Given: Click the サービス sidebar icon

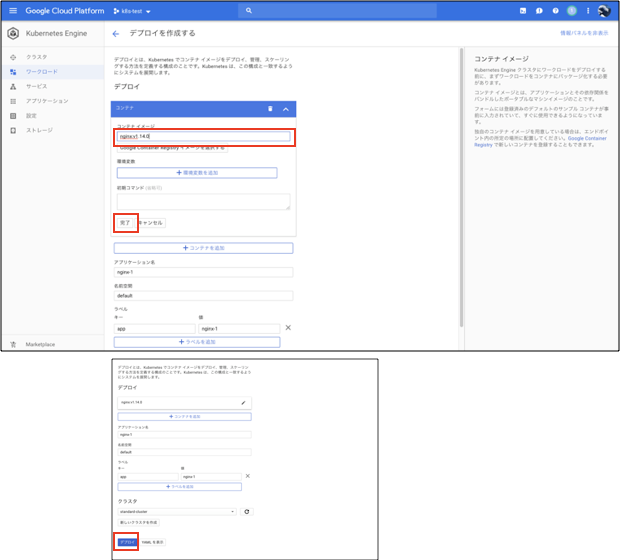Looking at the screenshot, I should [x=13, y=86].
